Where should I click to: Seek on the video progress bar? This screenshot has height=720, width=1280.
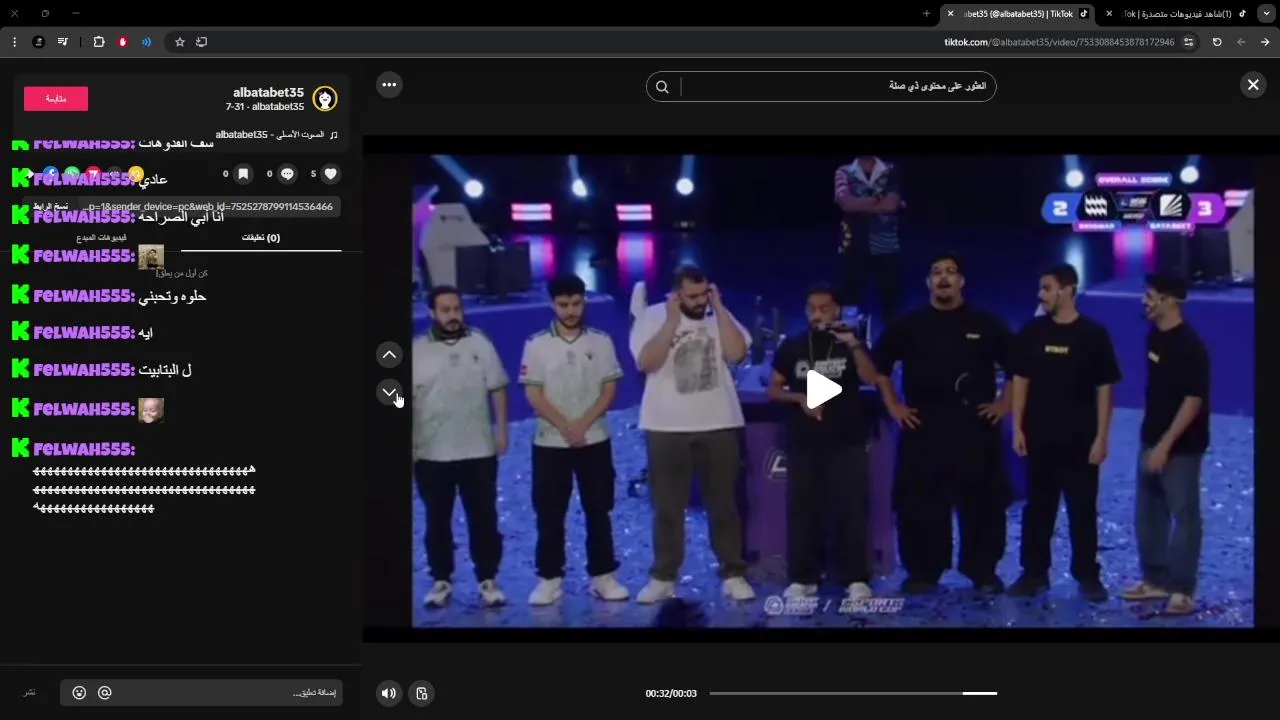tap(853, 693)
